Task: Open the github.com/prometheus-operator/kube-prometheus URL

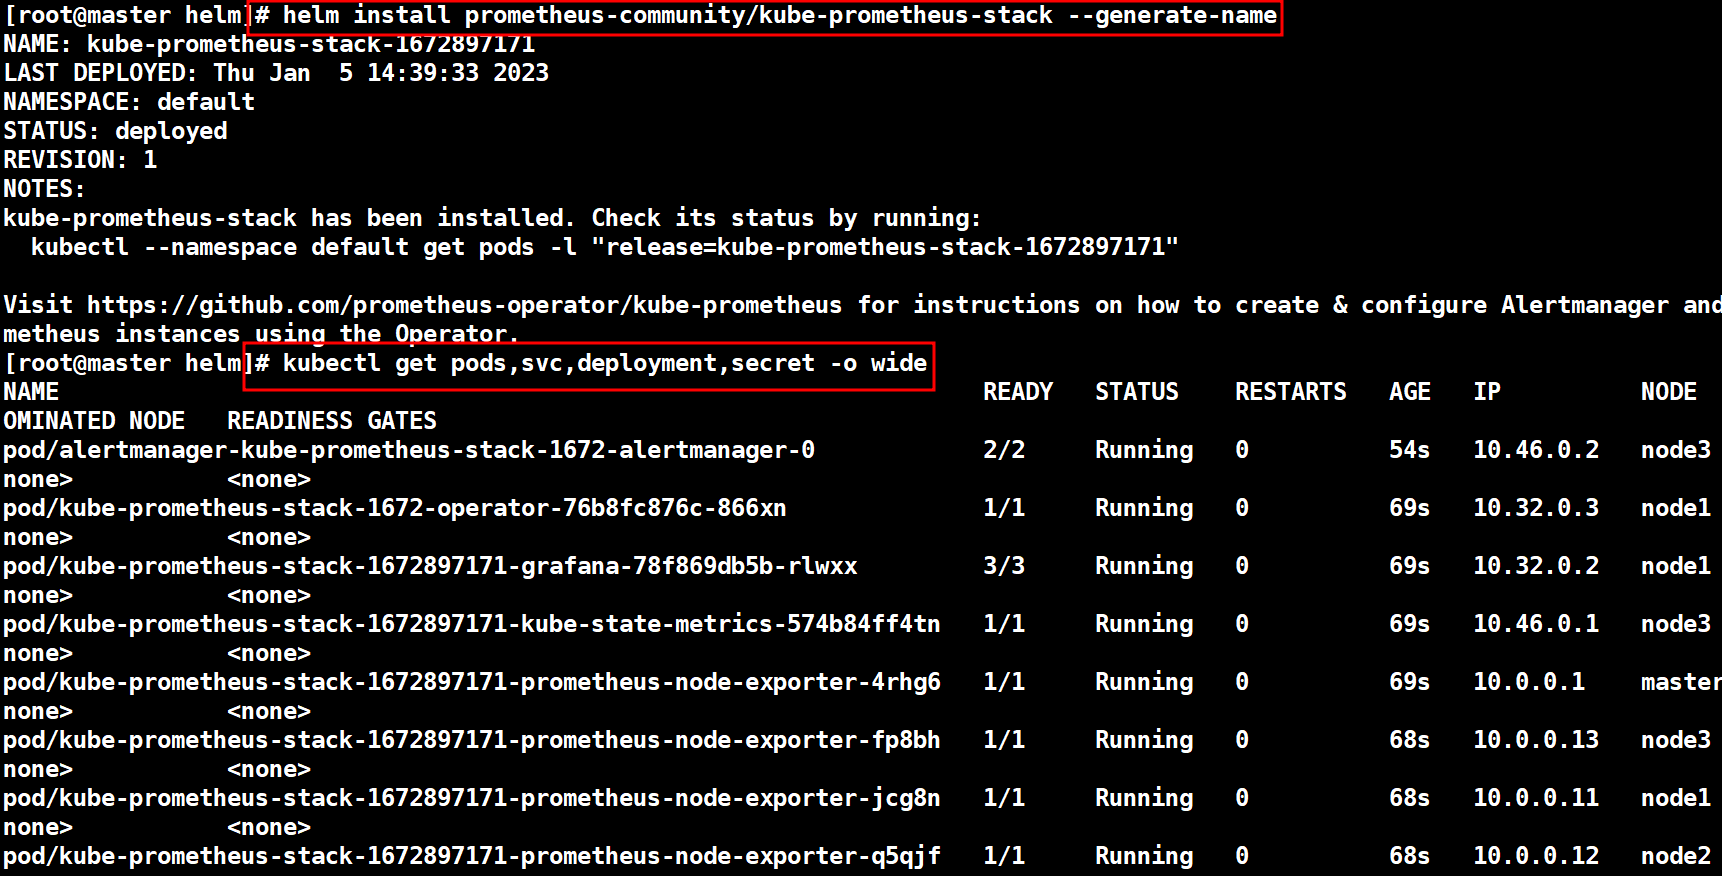Action: point(464,305)
